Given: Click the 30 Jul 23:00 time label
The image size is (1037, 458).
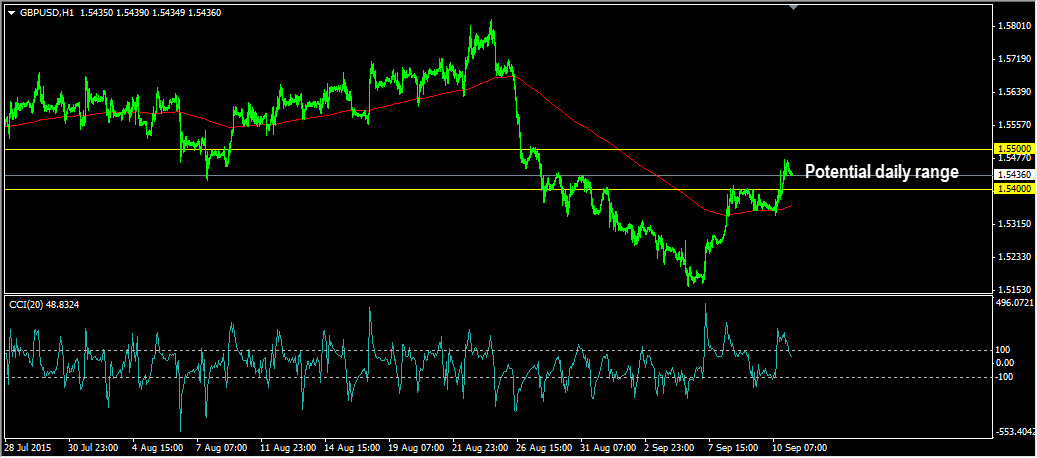Looking at the screenshot, I should coord(93,448).
